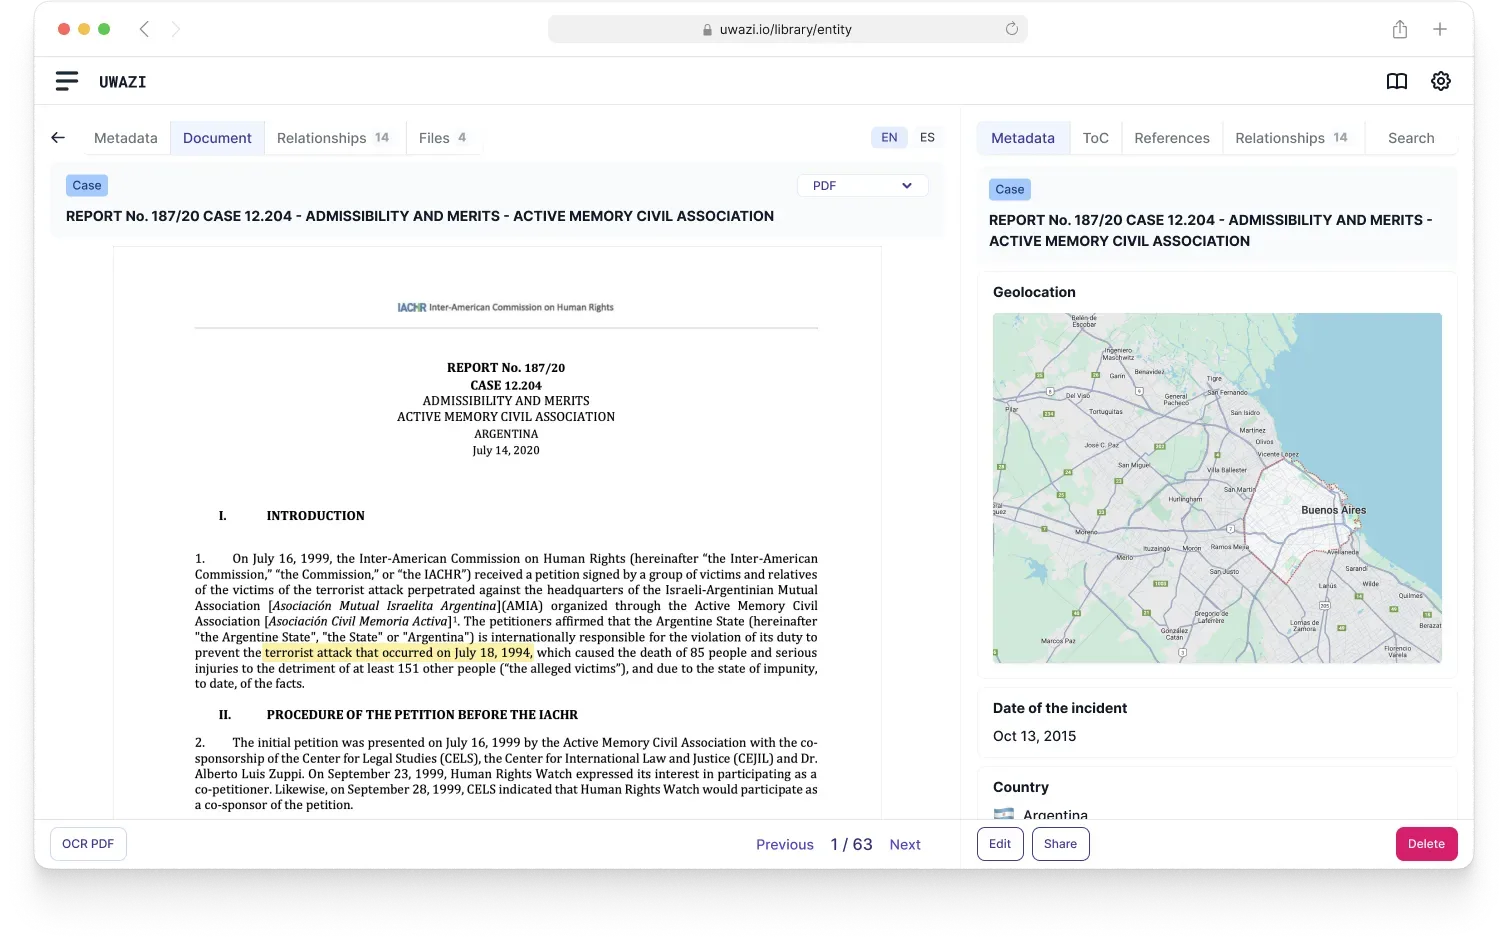Go back using the left arrow
The height and width of the screenshot is (945, 1508).
pyautogui.click(x=57, y=137)
